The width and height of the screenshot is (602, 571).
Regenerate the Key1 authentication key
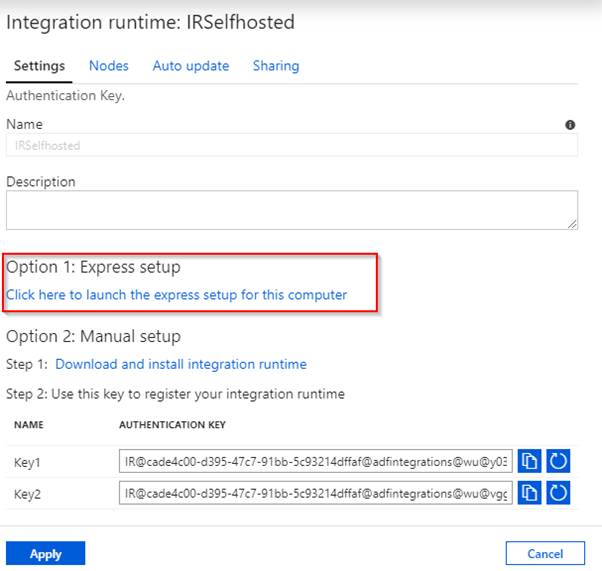click(x=558, y=462)
